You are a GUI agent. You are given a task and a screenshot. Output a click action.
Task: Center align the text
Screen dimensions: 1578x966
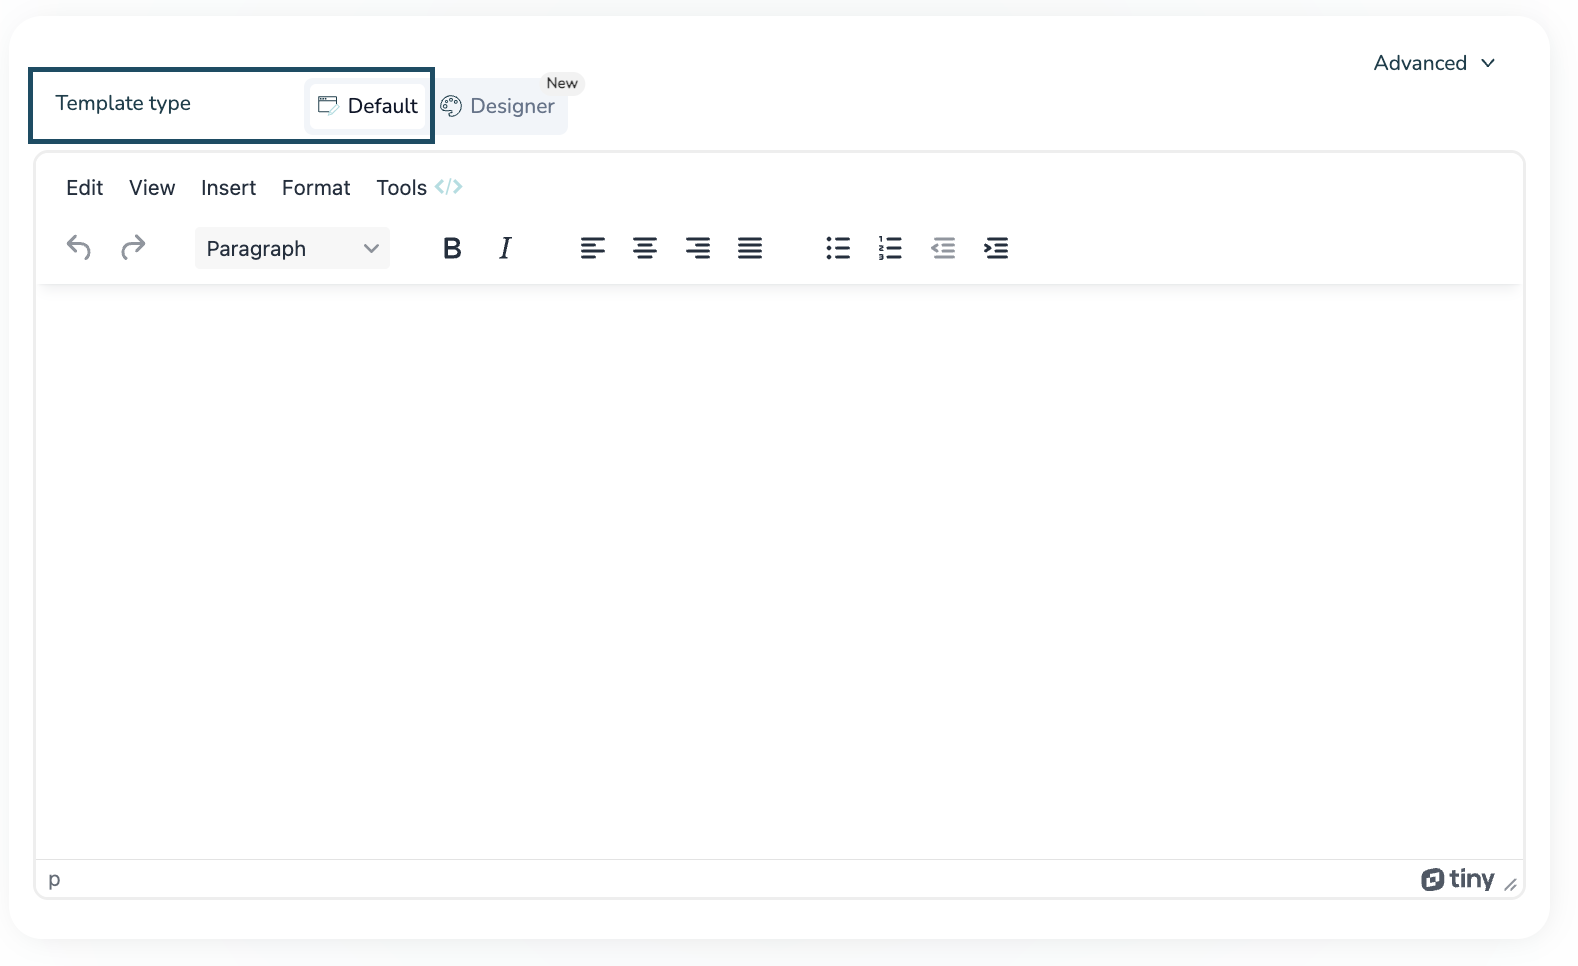point(645,248)
